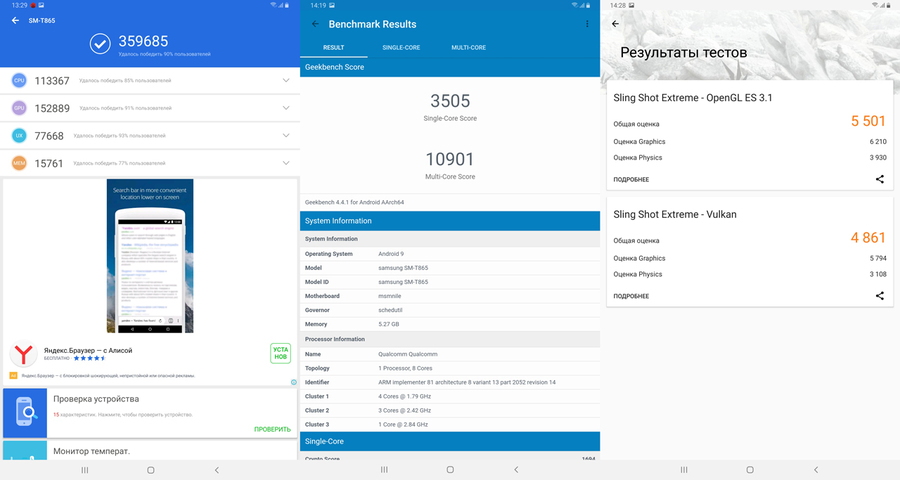Go back from the SM-T865 AnTuTu screen
The image size is (900, 480).
point(15,21)
